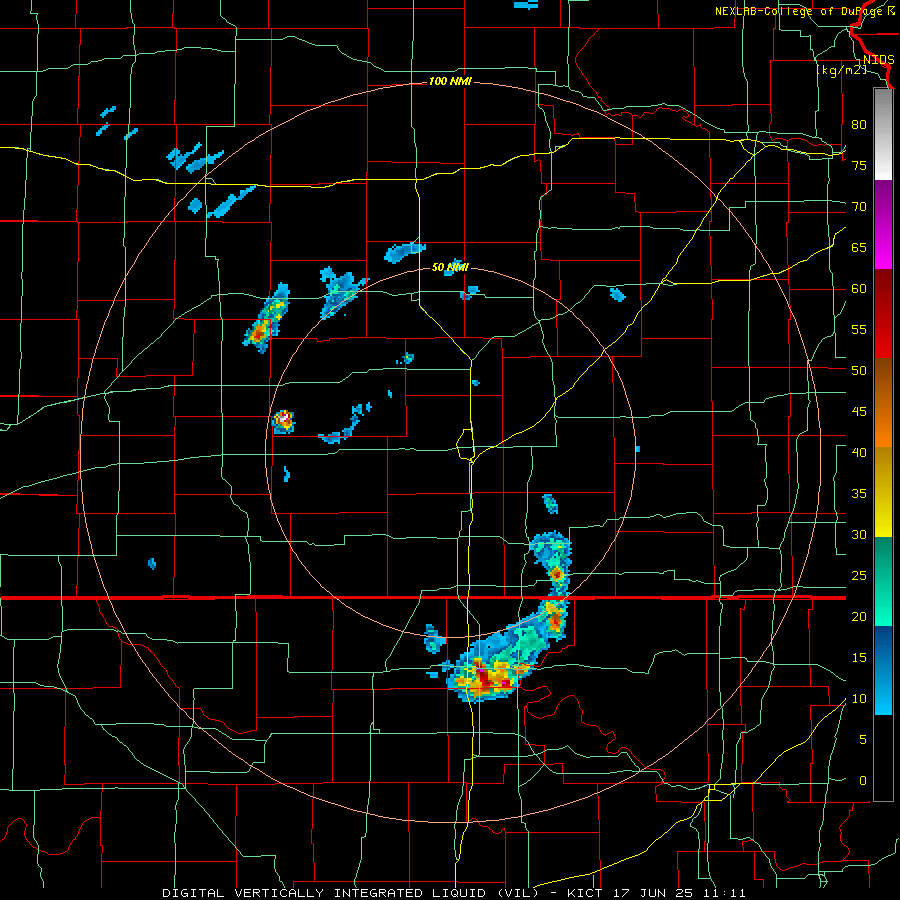Click the 70 value on the color scale
Image resolution: width=900 pixels, height=900 pixels.
tap(859, 207)
